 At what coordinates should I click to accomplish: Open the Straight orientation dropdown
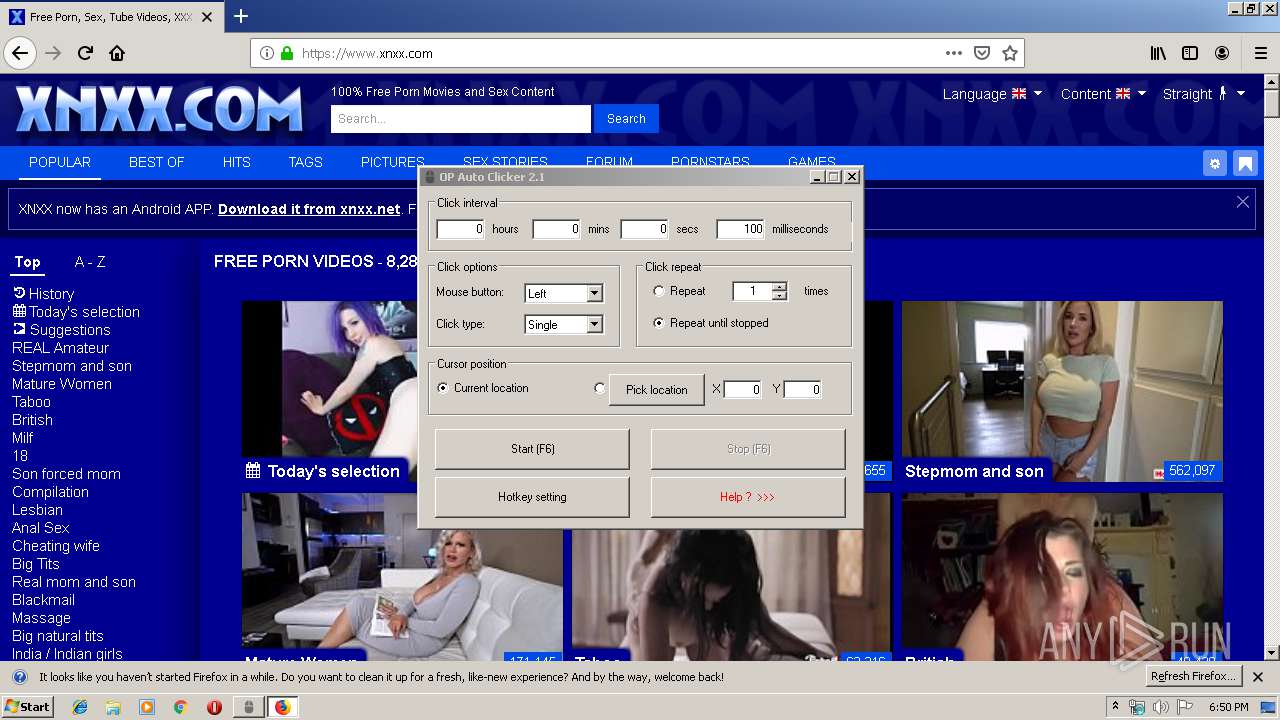(1204, 94)
